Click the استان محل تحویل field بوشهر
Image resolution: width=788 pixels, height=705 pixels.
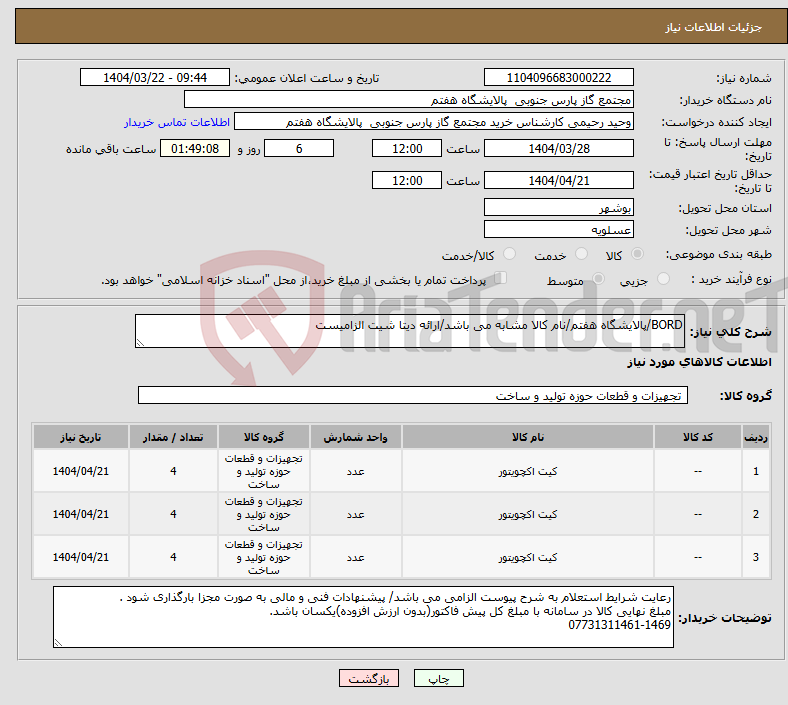pos(558,207)
